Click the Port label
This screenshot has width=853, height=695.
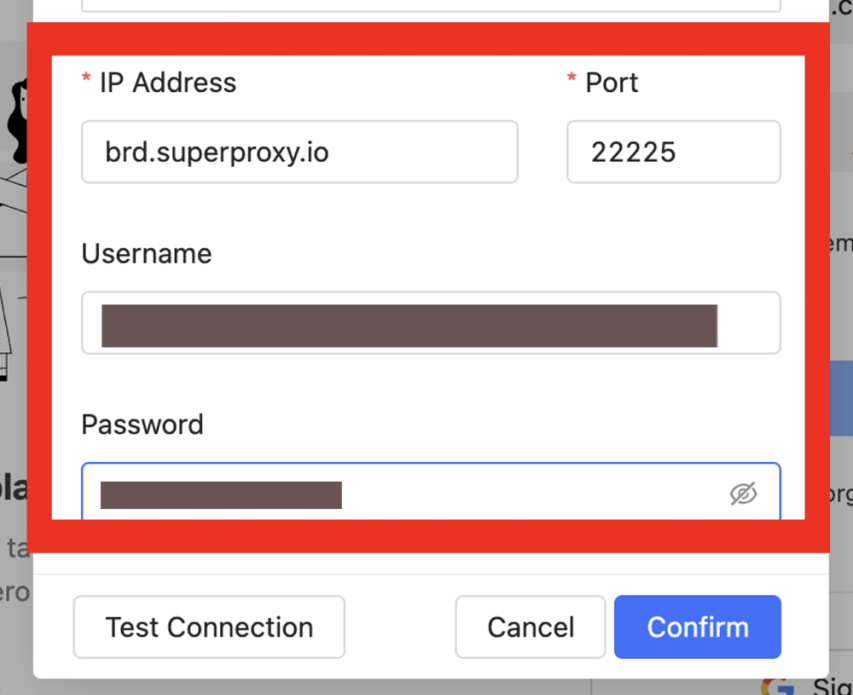611,83
